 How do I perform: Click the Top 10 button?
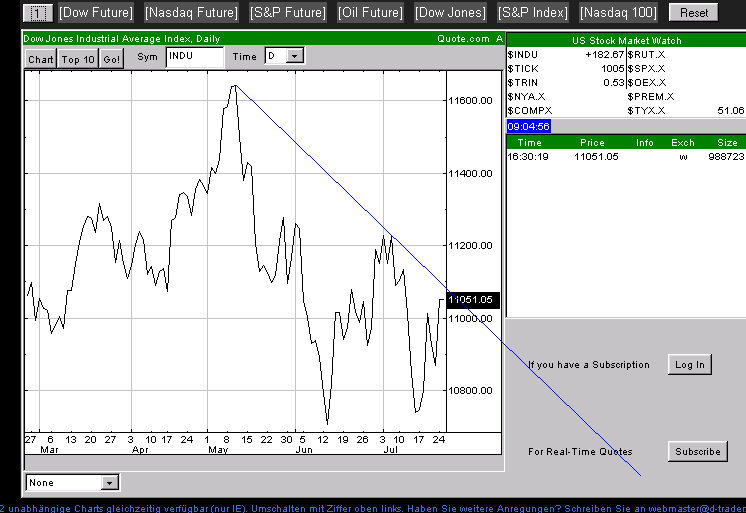(77, 59)
